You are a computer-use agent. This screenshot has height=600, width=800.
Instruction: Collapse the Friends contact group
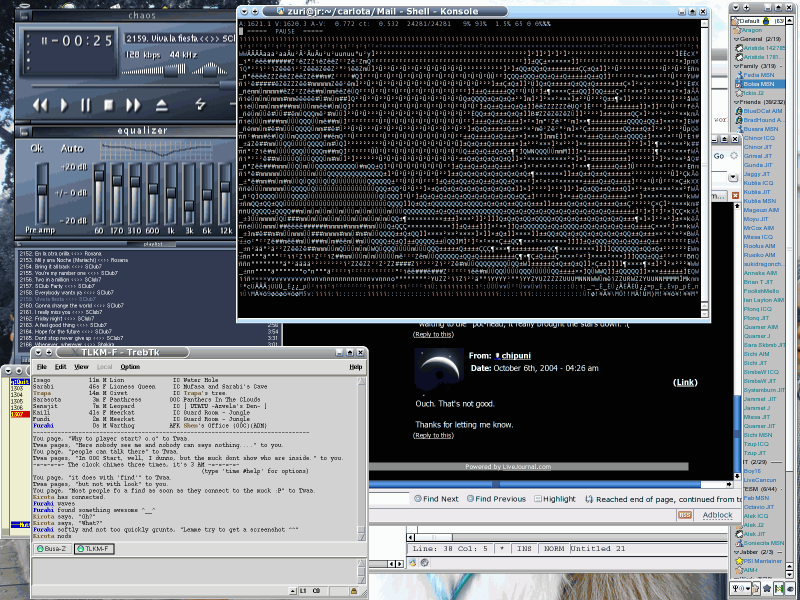click(x=738, y=102)
